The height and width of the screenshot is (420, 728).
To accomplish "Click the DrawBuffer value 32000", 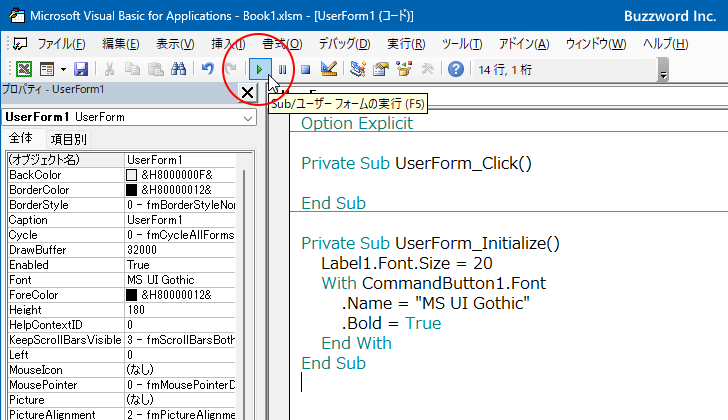I will 180,250.
